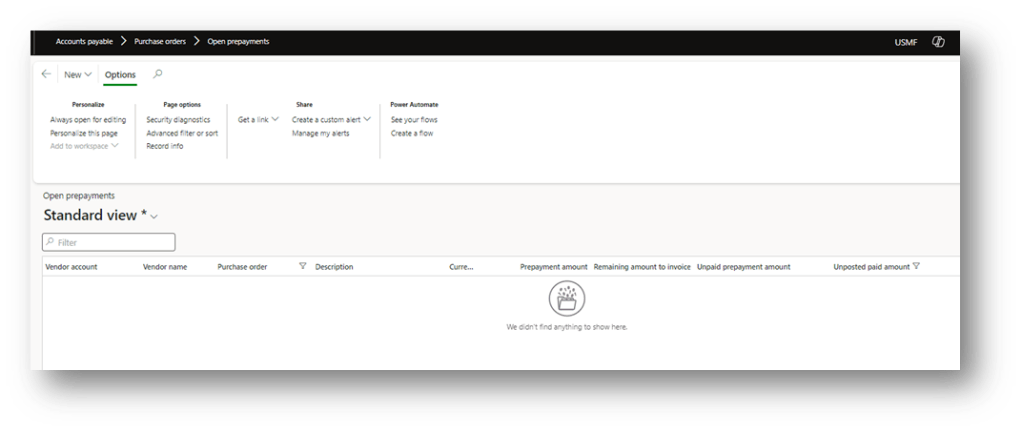This screenshot has width=1022, height=432.
Task: Click filter icon on Unposted paid amount column
Action: click(916, 267)
